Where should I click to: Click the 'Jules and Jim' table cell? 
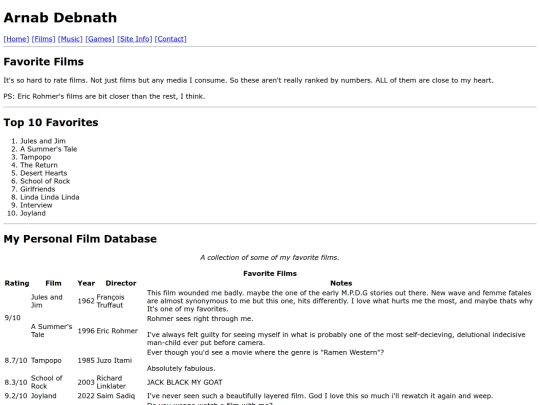point(47,301)
